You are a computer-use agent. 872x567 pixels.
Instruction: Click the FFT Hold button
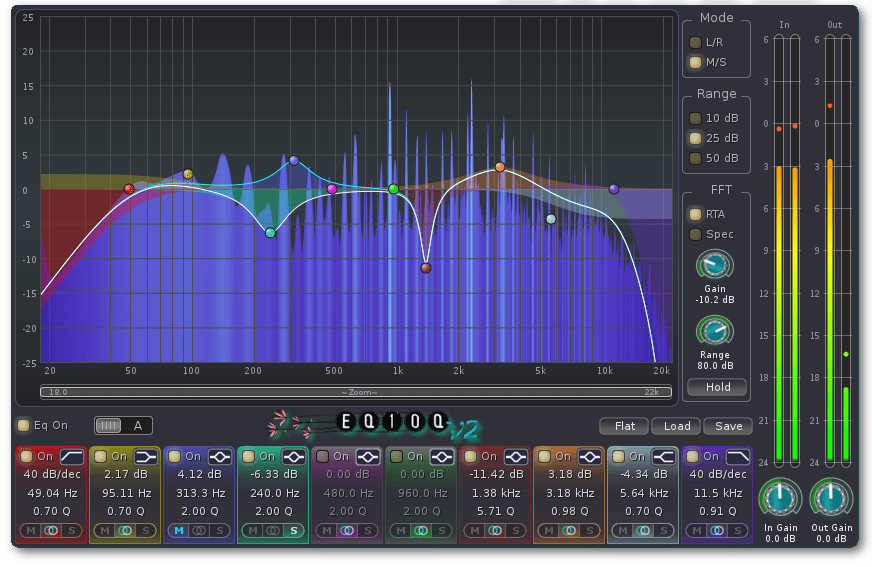(x=717, y=387)
